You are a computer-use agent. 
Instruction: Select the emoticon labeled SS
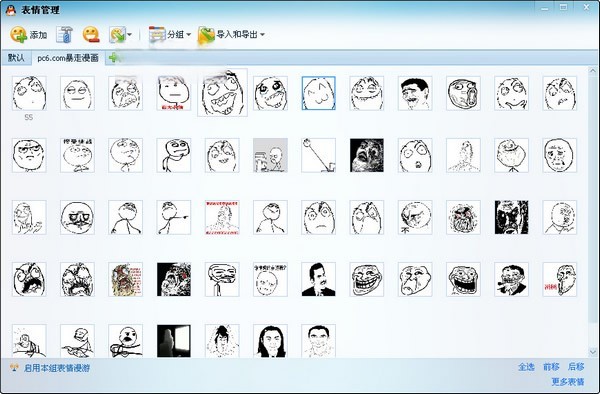tap(29, 93)
